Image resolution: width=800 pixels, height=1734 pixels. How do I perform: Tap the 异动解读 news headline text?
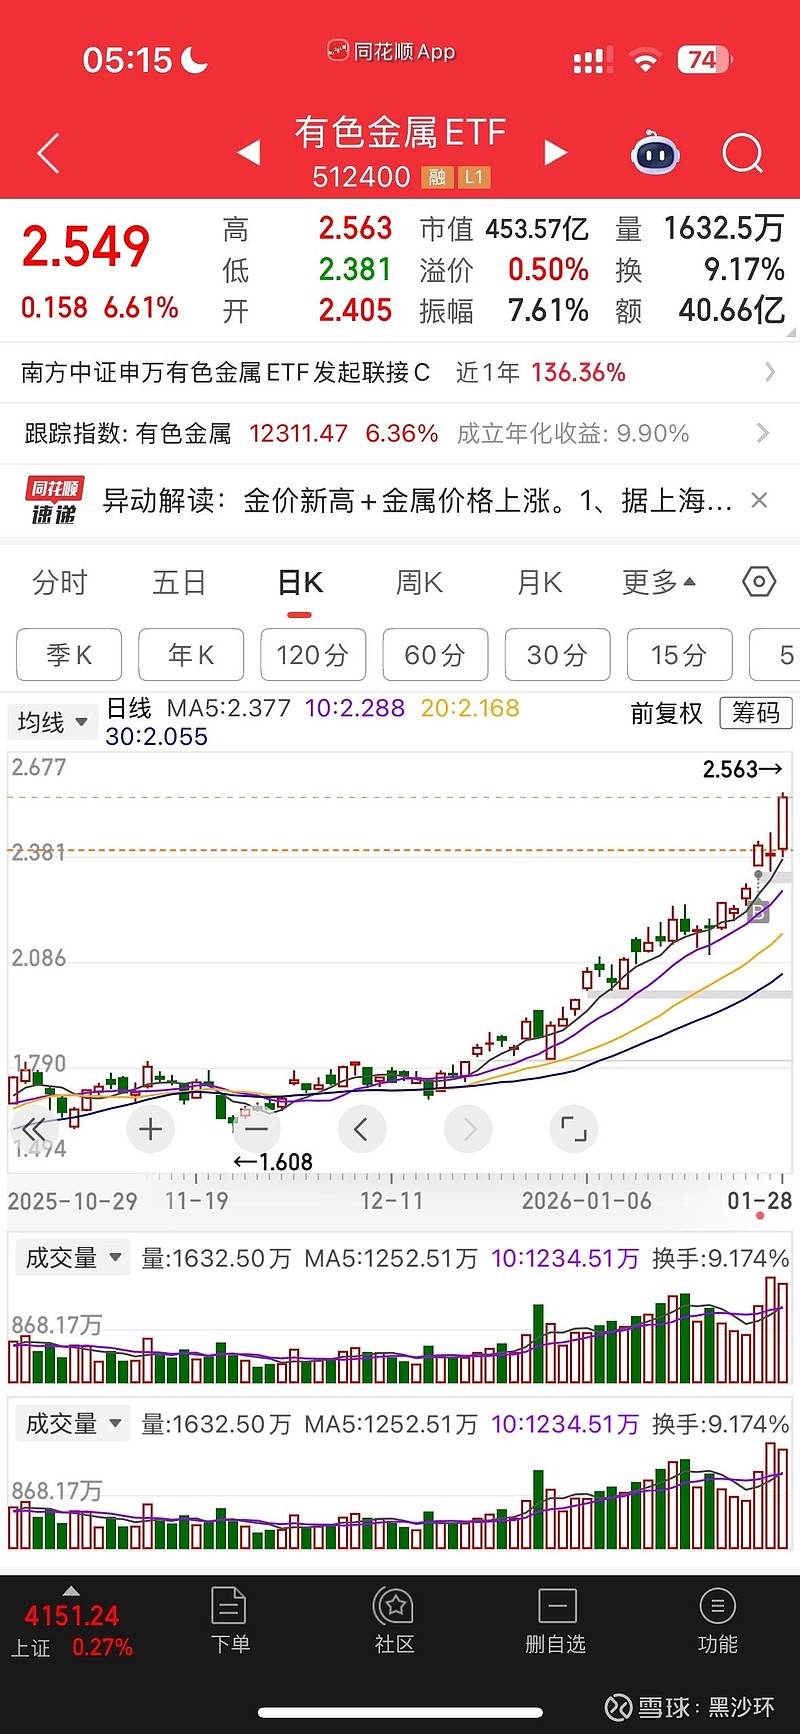417,500
